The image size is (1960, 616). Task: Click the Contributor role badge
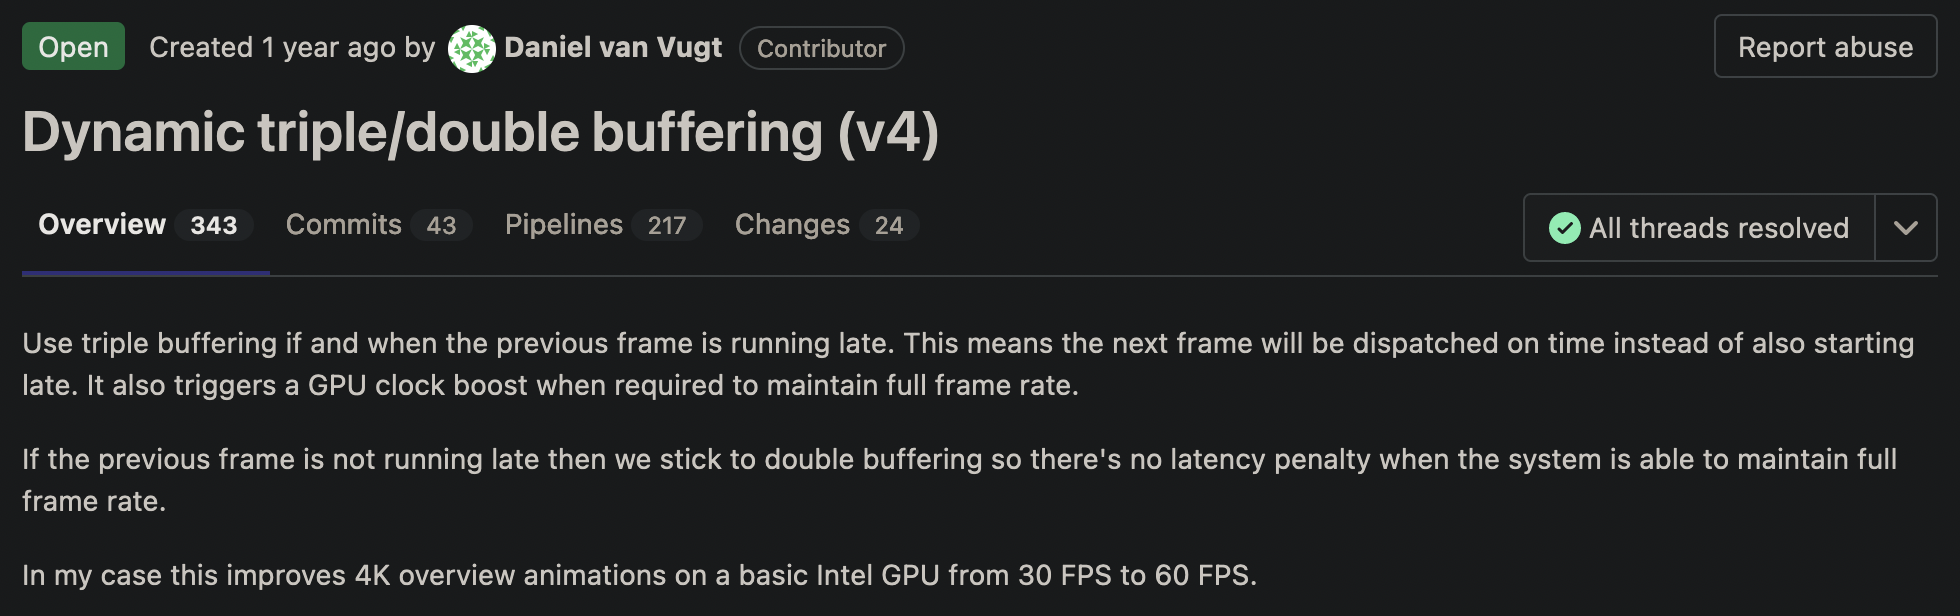pyautogui.click(x=821, y=49)
